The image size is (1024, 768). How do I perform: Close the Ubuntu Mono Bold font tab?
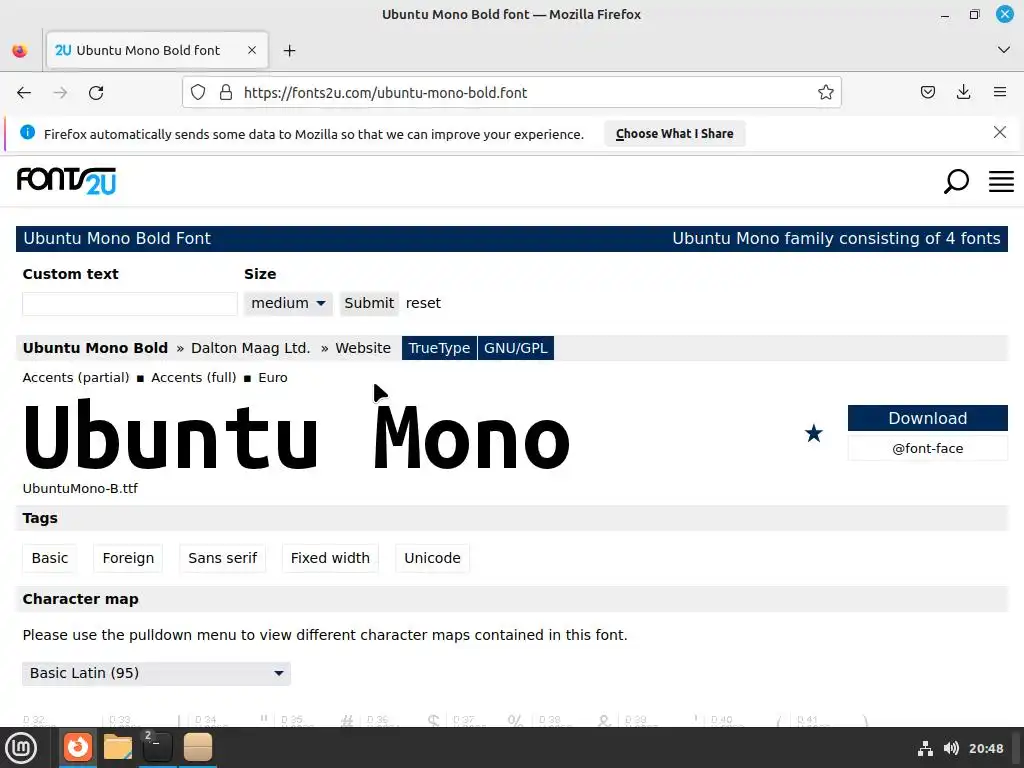click(252, 50)
